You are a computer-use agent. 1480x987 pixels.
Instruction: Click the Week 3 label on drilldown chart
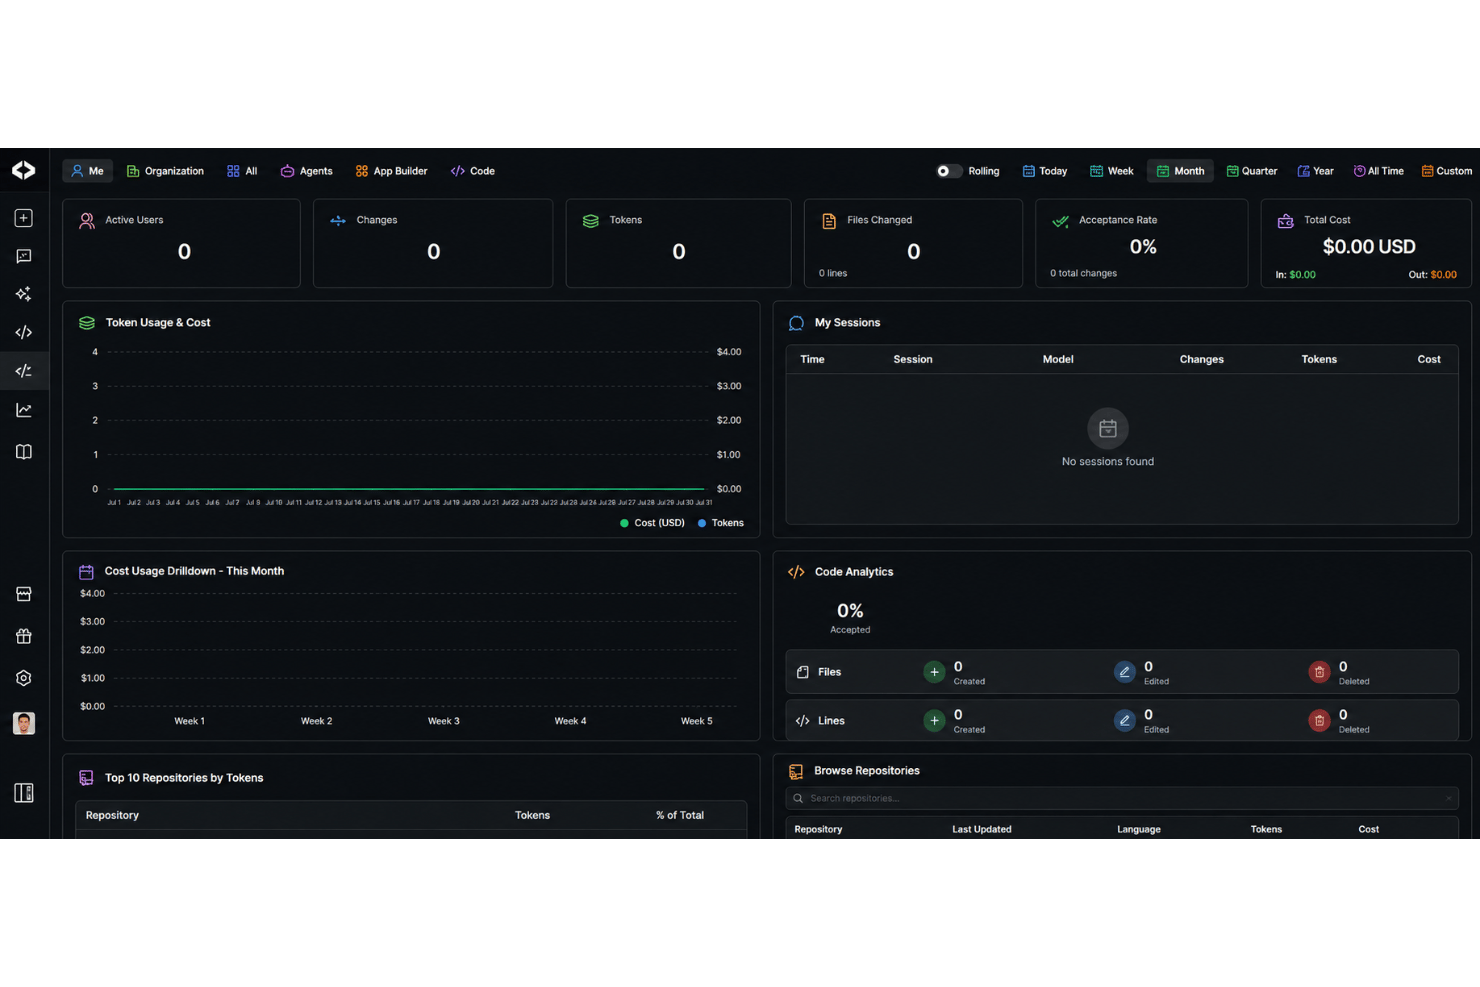tap(444, 721)
